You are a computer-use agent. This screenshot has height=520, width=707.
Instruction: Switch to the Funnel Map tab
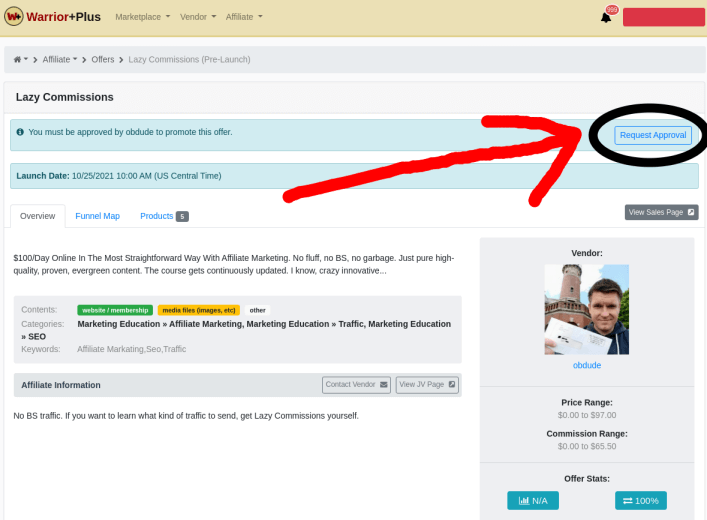point(97,216)
